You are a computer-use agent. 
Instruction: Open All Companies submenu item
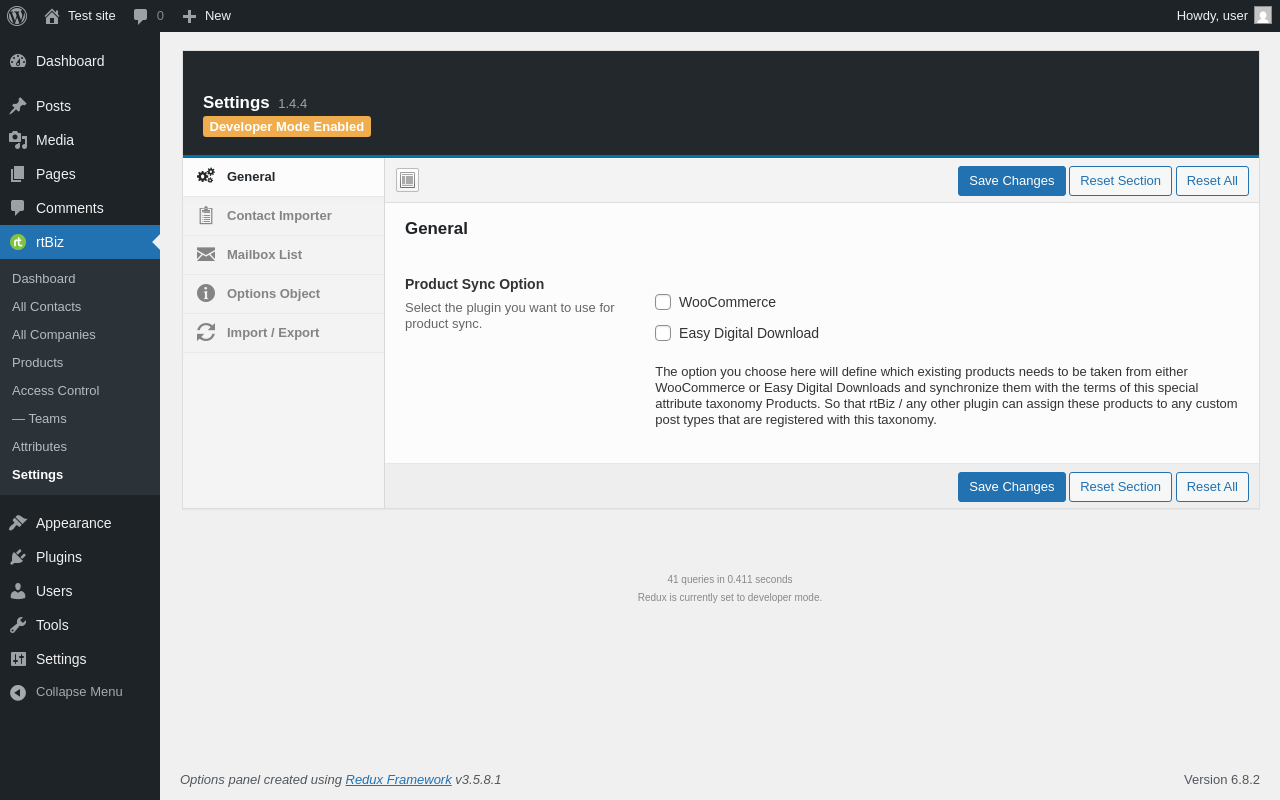coord(80,334)
